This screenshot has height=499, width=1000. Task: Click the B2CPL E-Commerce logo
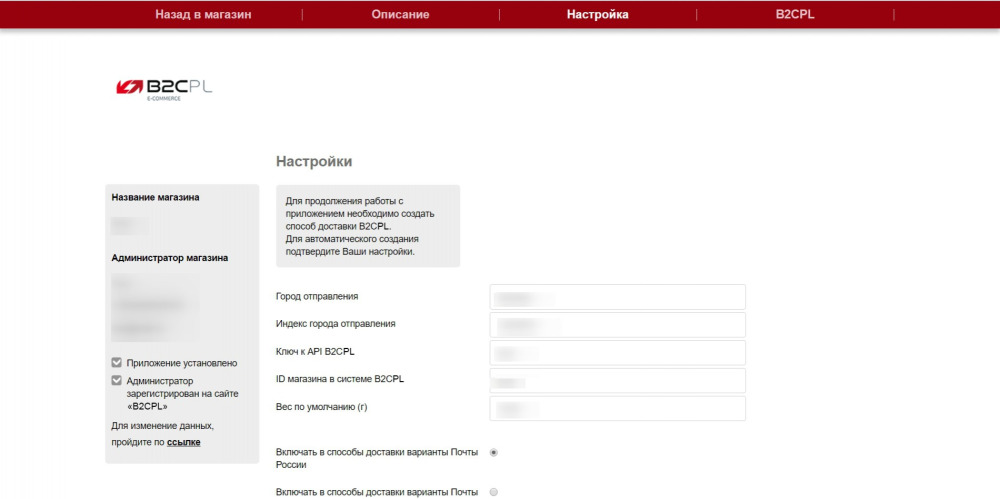(x=164, y=89)
